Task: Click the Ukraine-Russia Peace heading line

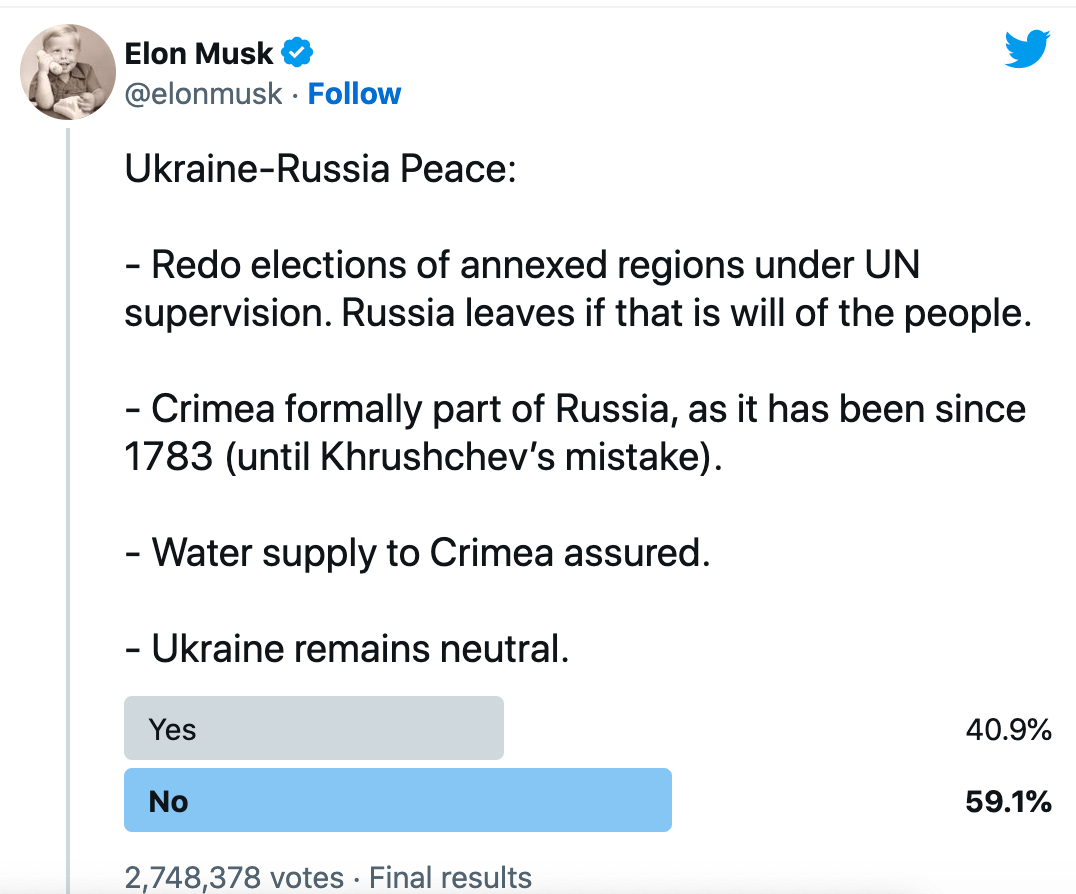Action: 320,169
